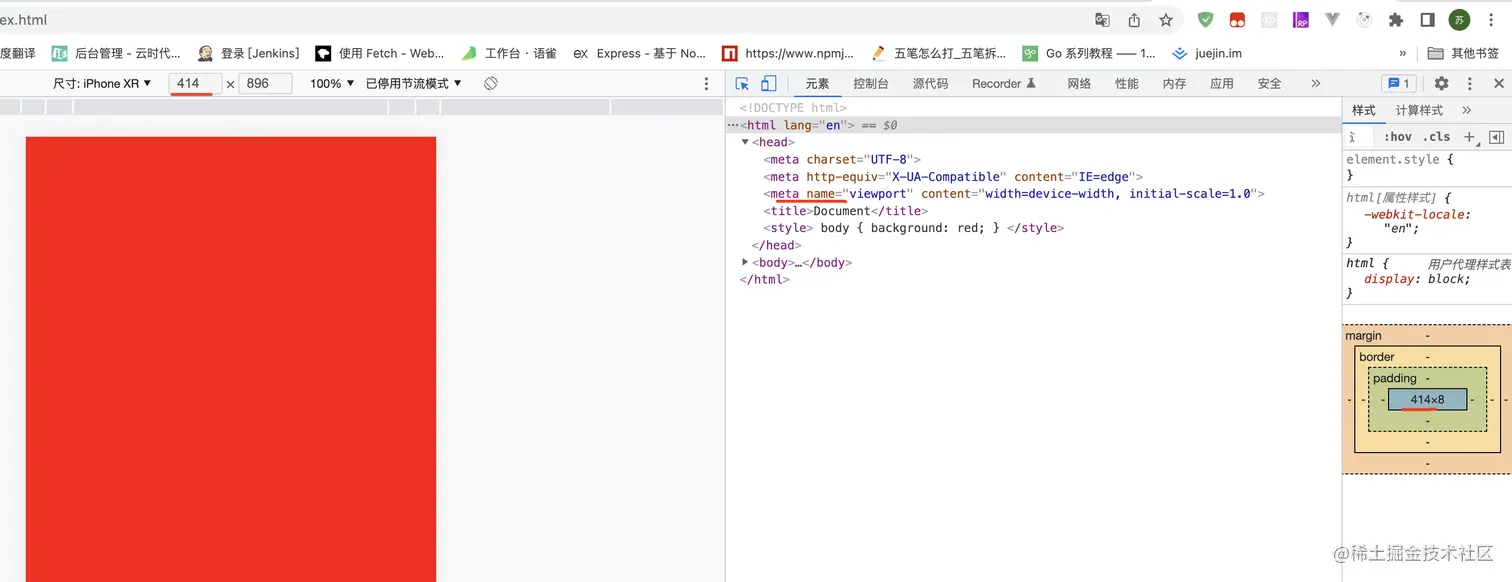Switch to the Recorder tab

[x=1004, y=84]
